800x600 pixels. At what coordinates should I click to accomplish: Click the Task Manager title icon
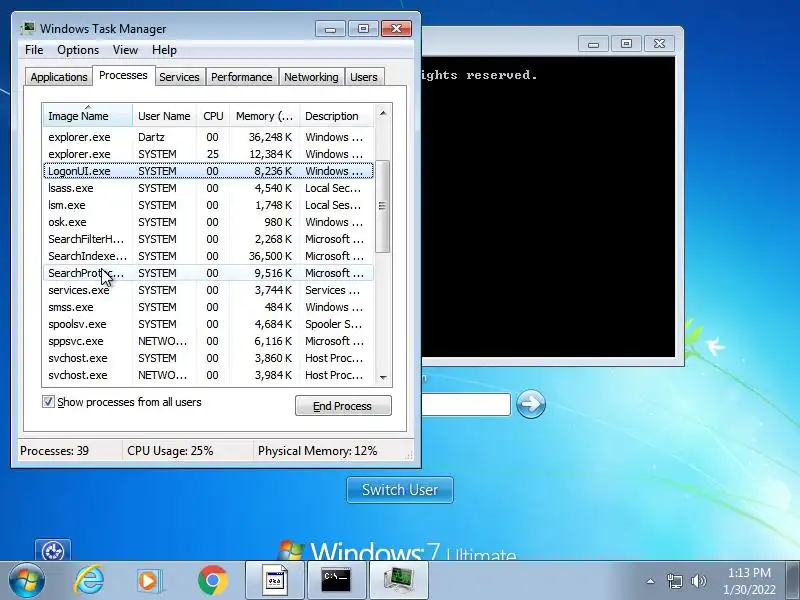coord(28,28)
